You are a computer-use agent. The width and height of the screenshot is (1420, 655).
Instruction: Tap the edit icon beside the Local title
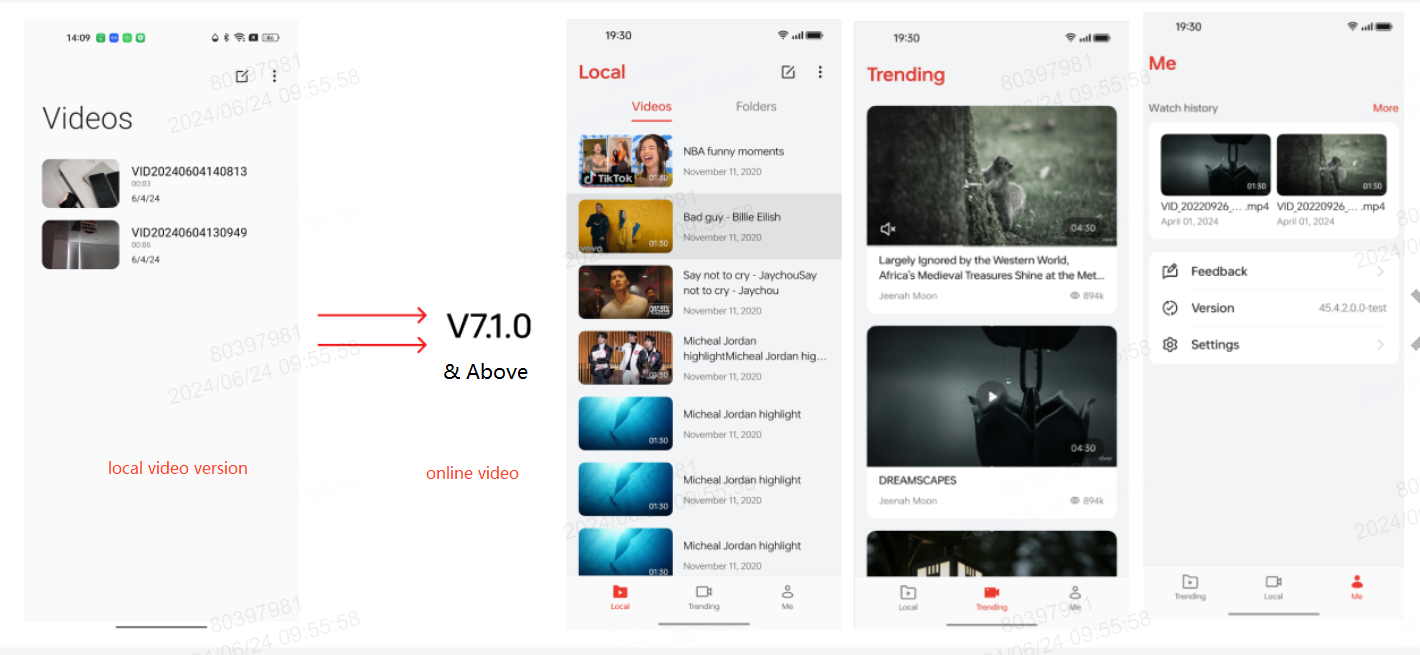pyautogui.click(x=788, y=72)
